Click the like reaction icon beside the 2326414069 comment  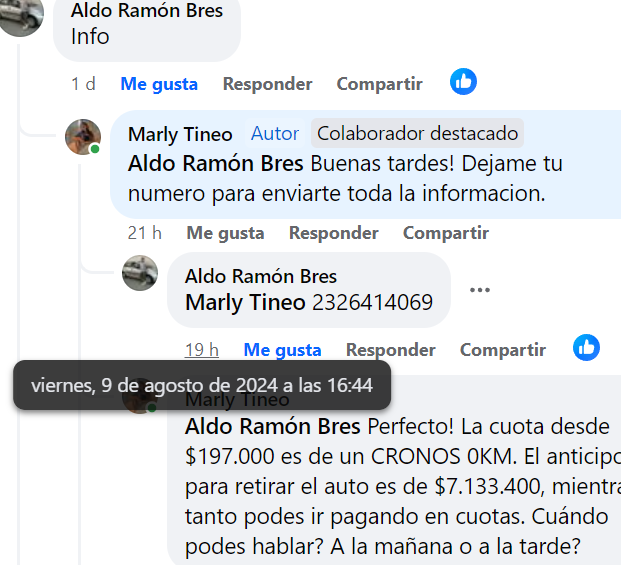(x=586, y=347)
